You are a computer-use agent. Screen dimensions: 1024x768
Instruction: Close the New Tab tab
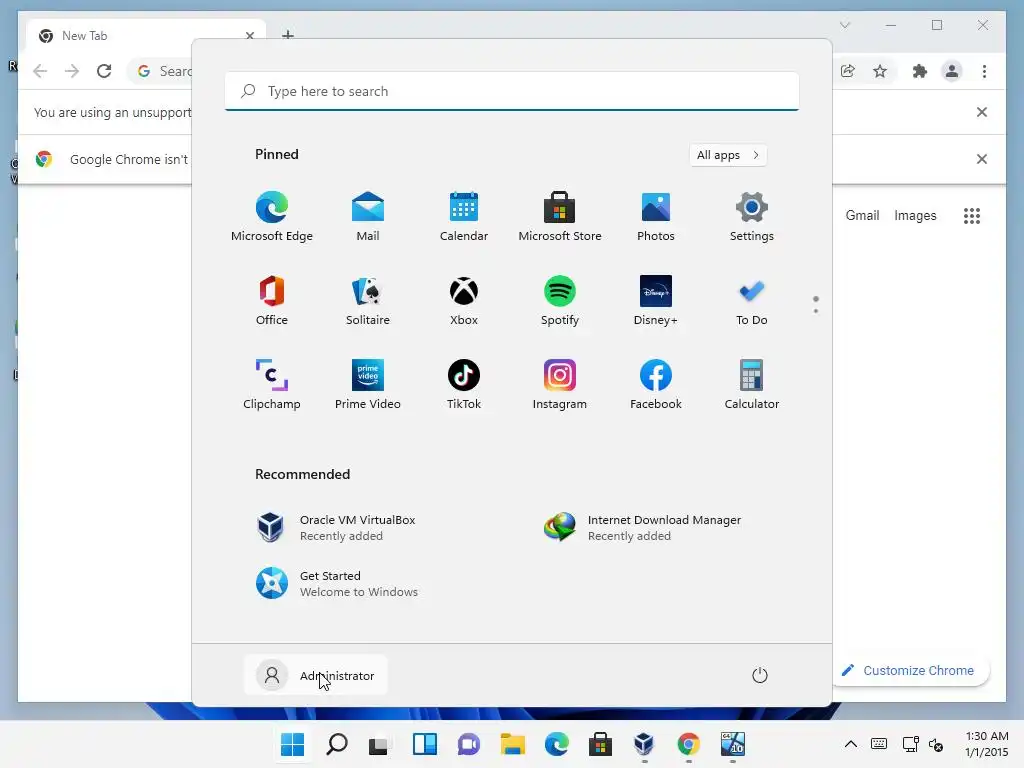click(x=249, y=35)
